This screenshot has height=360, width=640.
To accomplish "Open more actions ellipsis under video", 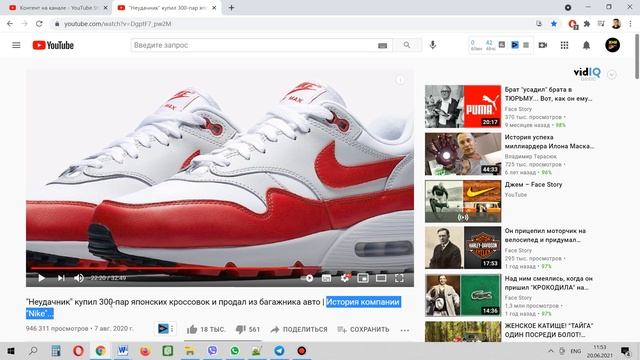I will pos(404,330).
